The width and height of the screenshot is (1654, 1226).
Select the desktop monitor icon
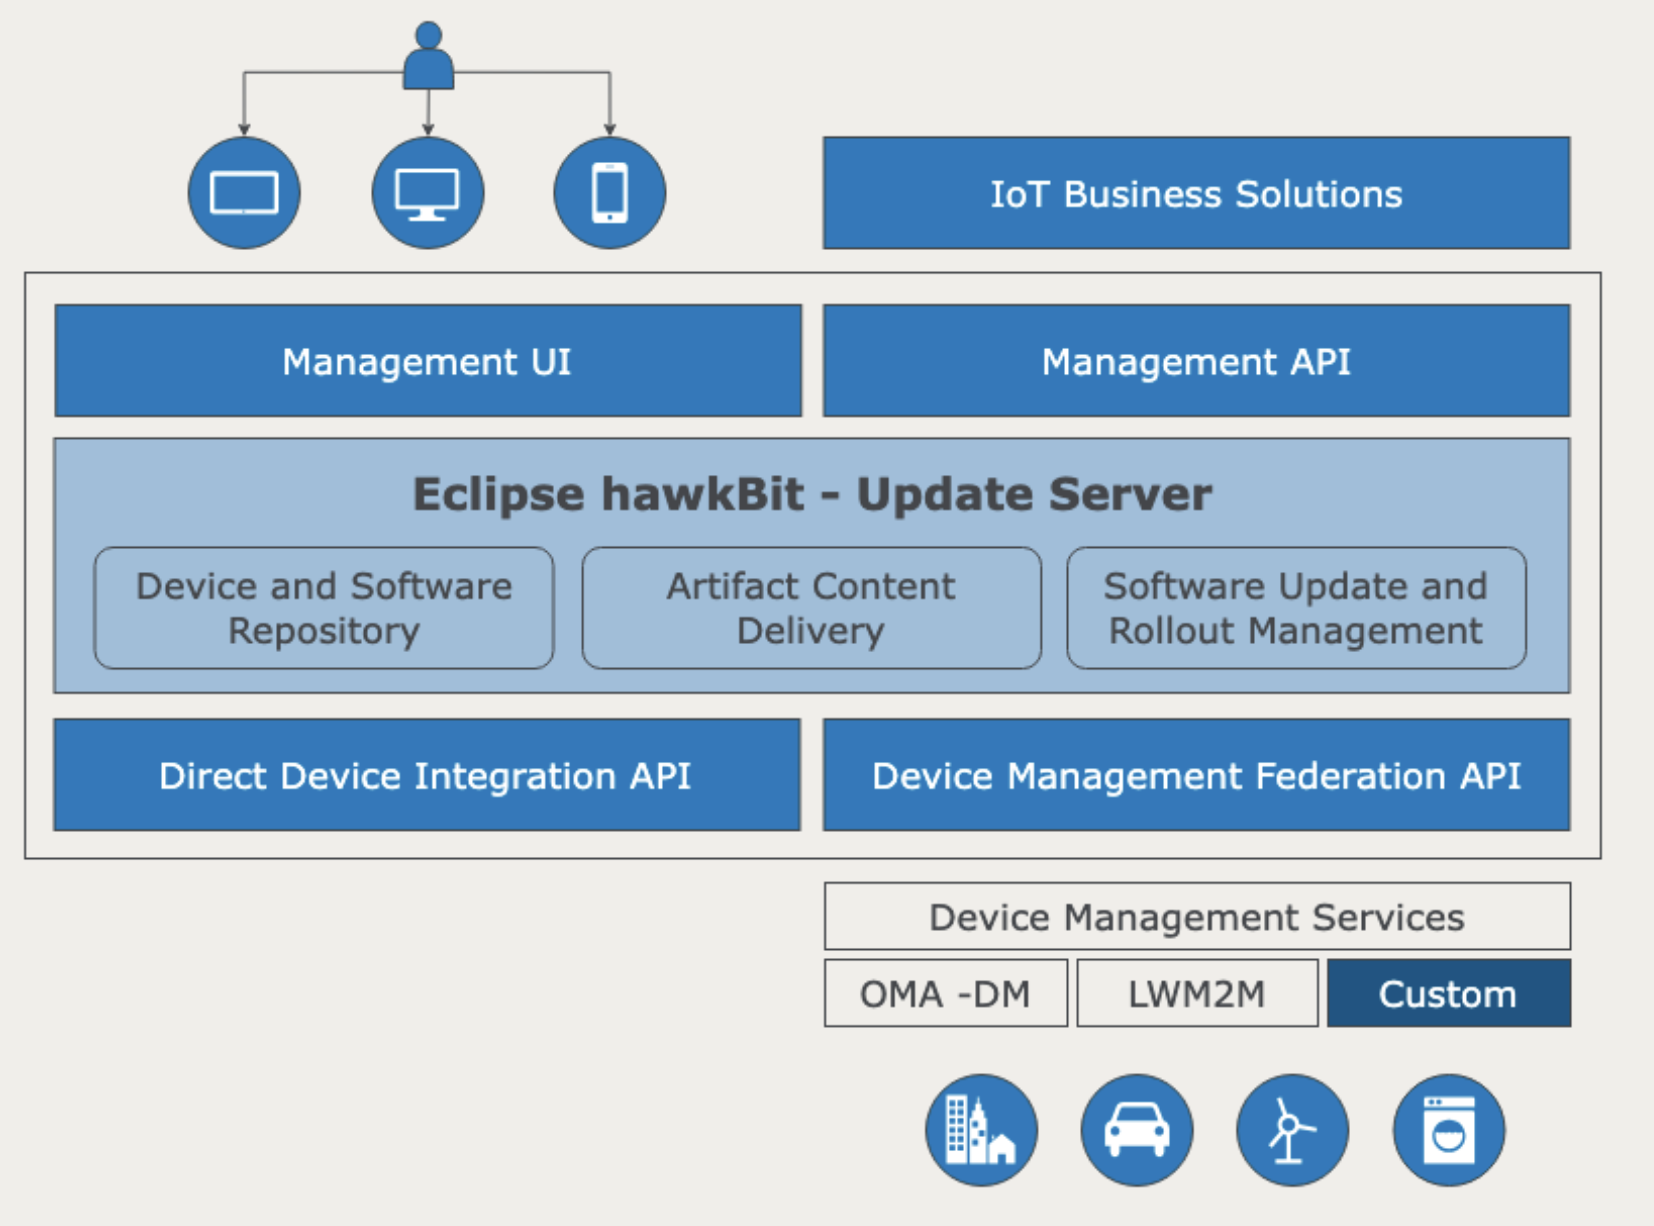(427, 193)
